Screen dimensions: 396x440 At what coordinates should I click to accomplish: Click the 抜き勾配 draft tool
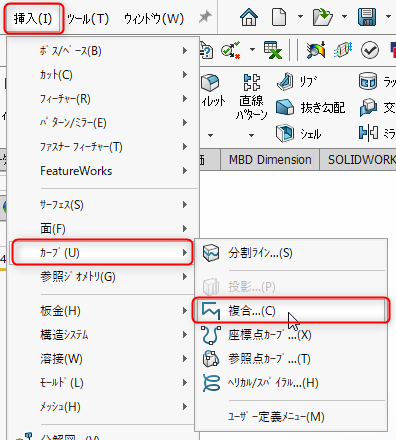(310, 108)
